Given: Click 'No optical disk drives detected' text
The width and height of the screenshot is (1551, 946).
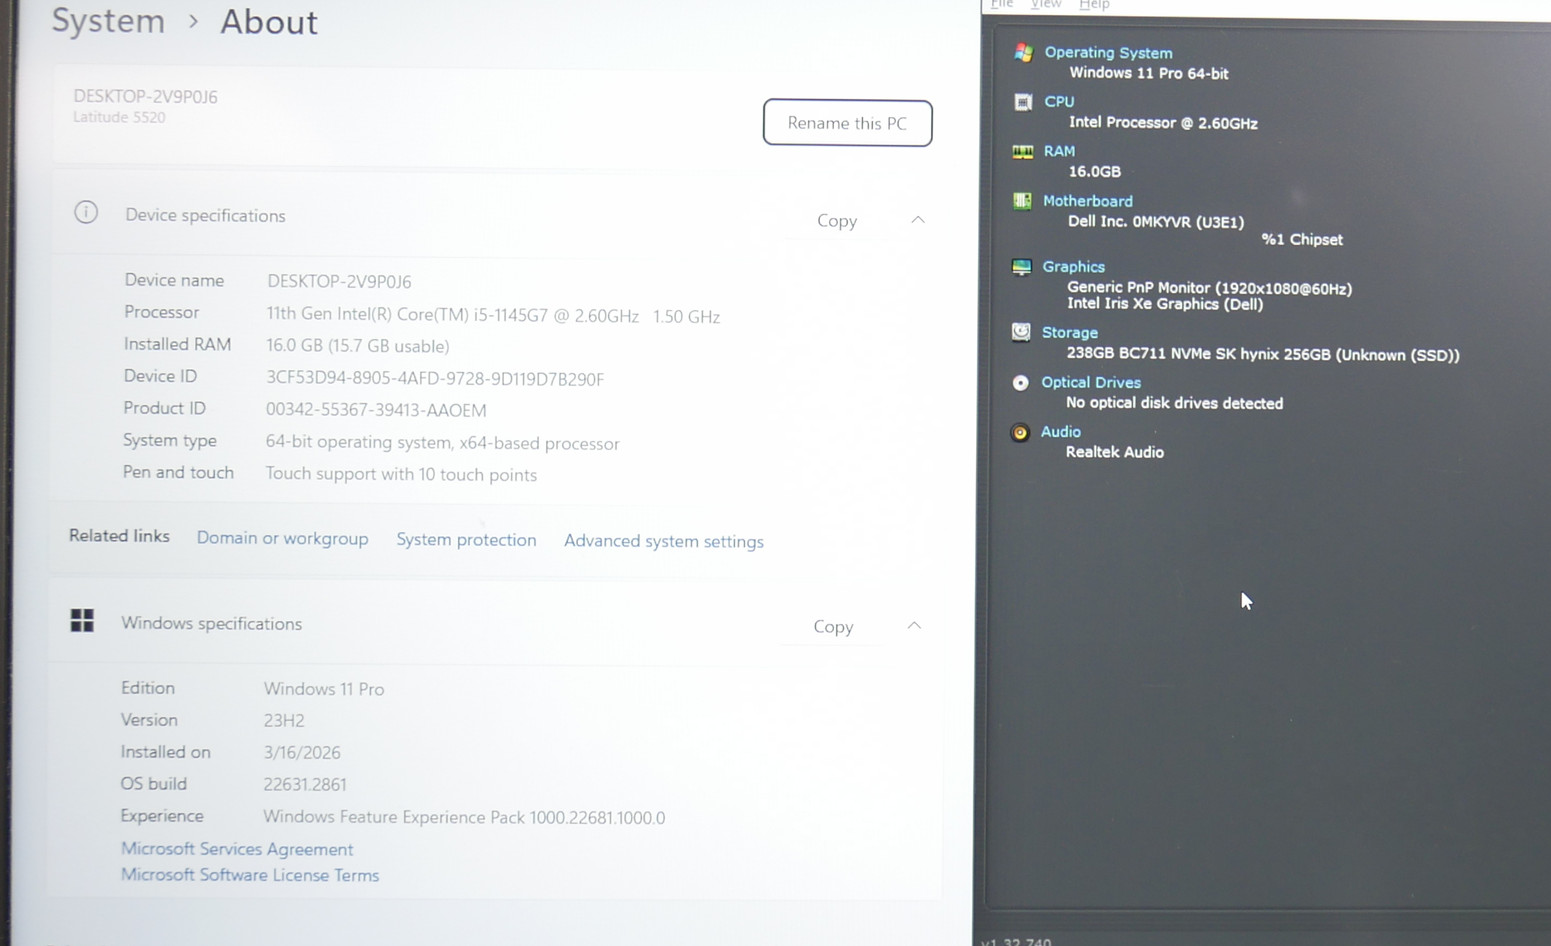Looking at the screenshot, I should (x=1174, y=403).
